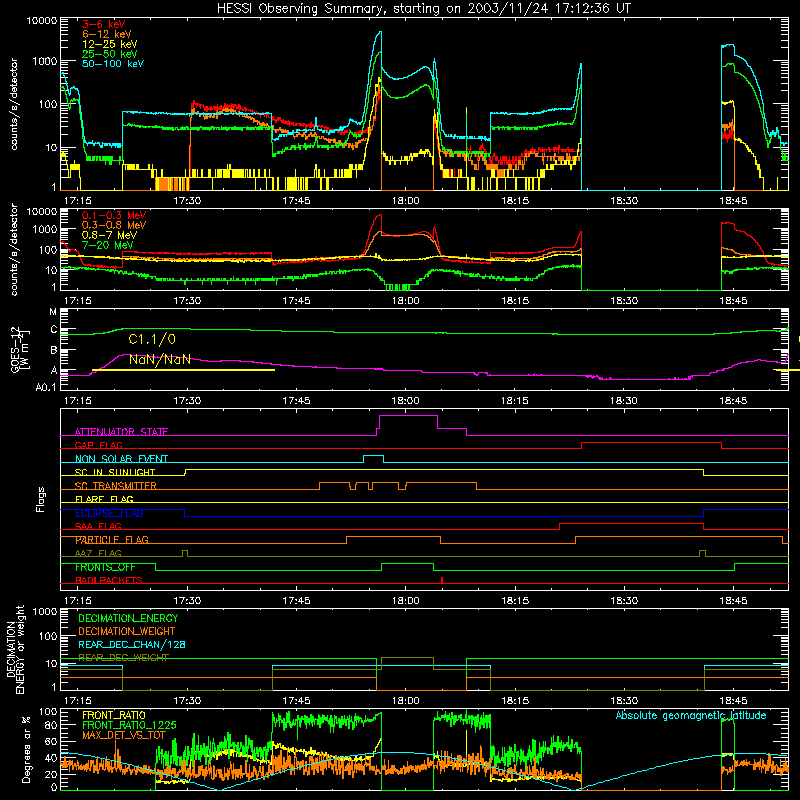Select the 6-12 keV legend label
Screen dimensions: 800x800
(107, 34)
